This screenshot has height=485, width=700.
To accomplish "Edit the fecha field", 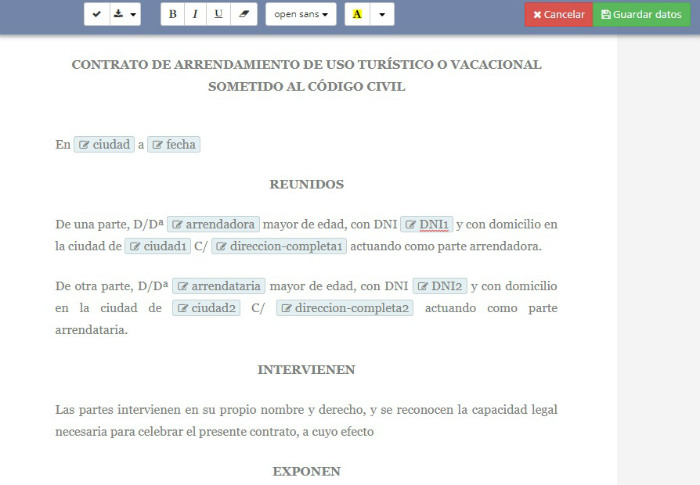I will (174, 144).
